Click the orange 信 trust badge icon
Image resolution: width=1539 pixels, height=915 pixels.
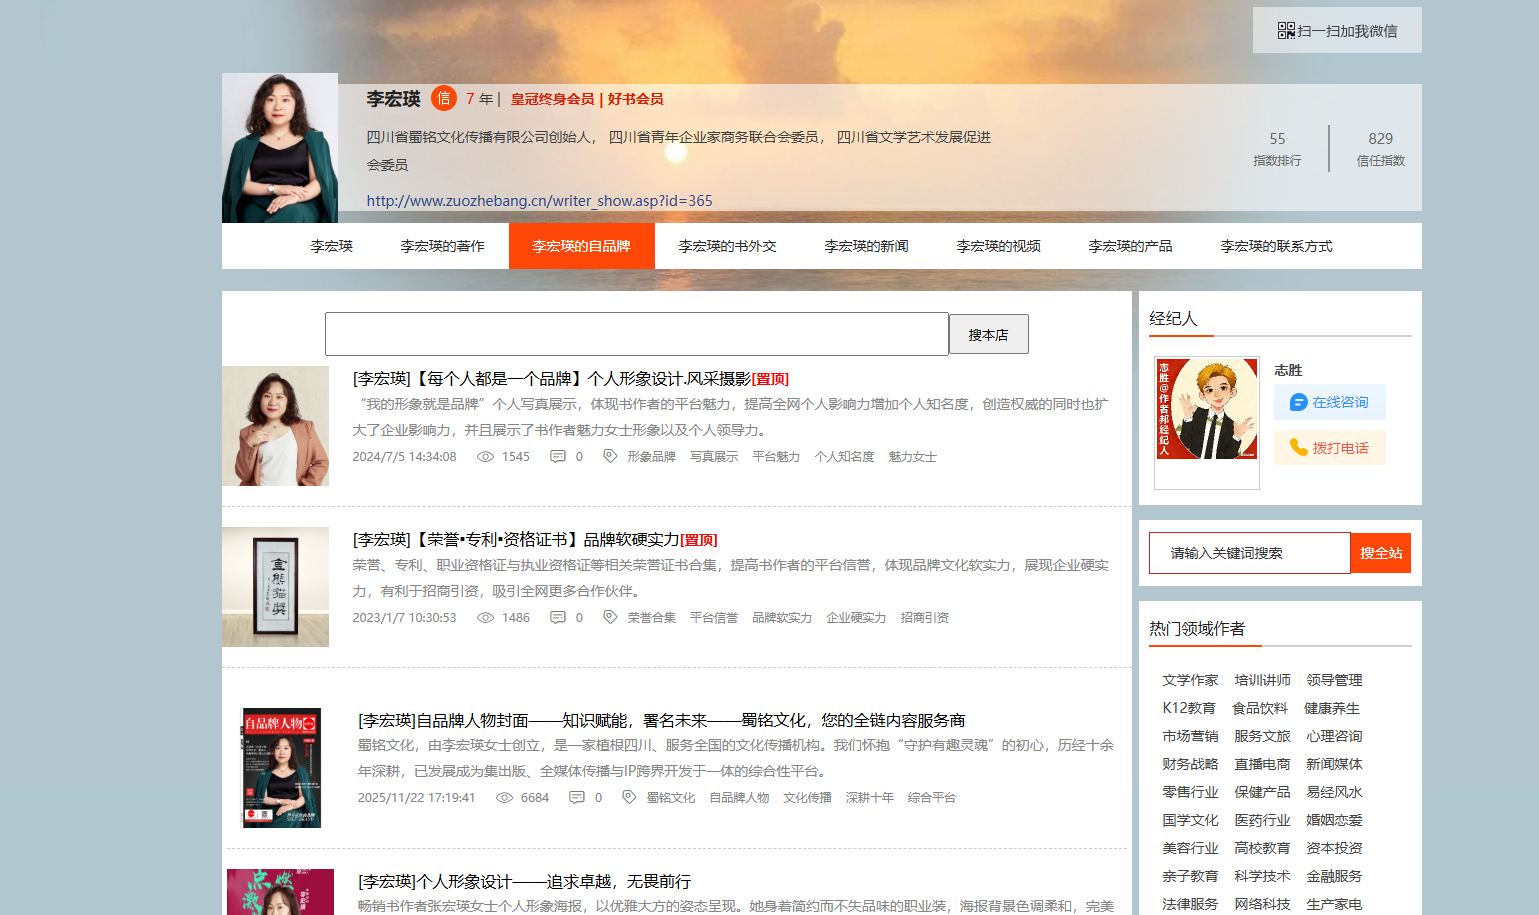444,98
